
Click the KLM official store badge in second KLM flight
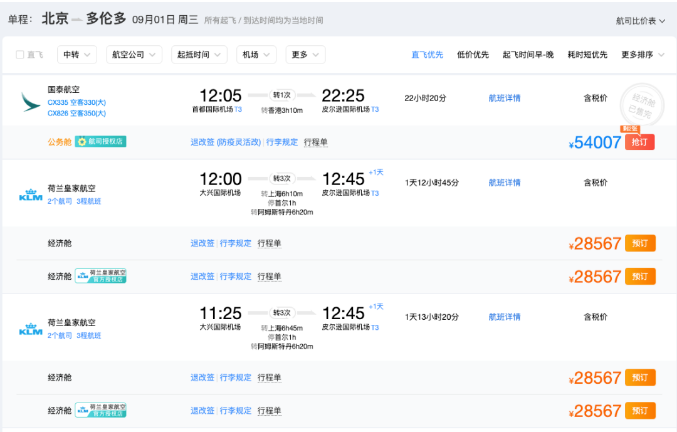101,410
